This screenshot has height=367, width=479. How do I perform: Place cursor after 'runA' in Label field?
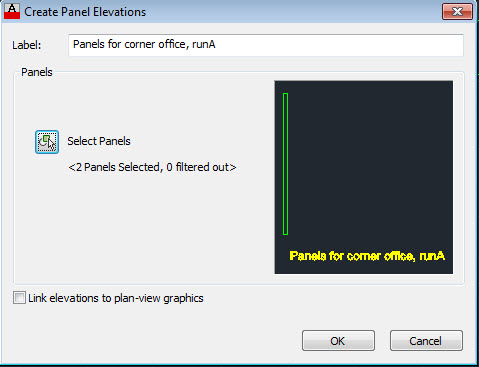click(x=216, y=44)
